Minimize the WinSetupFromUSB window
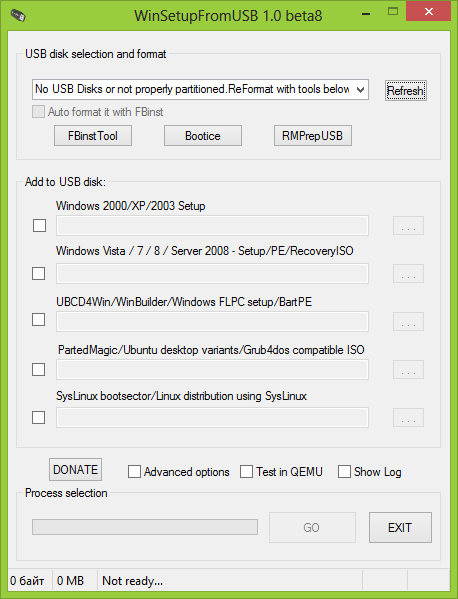The width and height of the screenshot is (458, 599). pos(366,13)
